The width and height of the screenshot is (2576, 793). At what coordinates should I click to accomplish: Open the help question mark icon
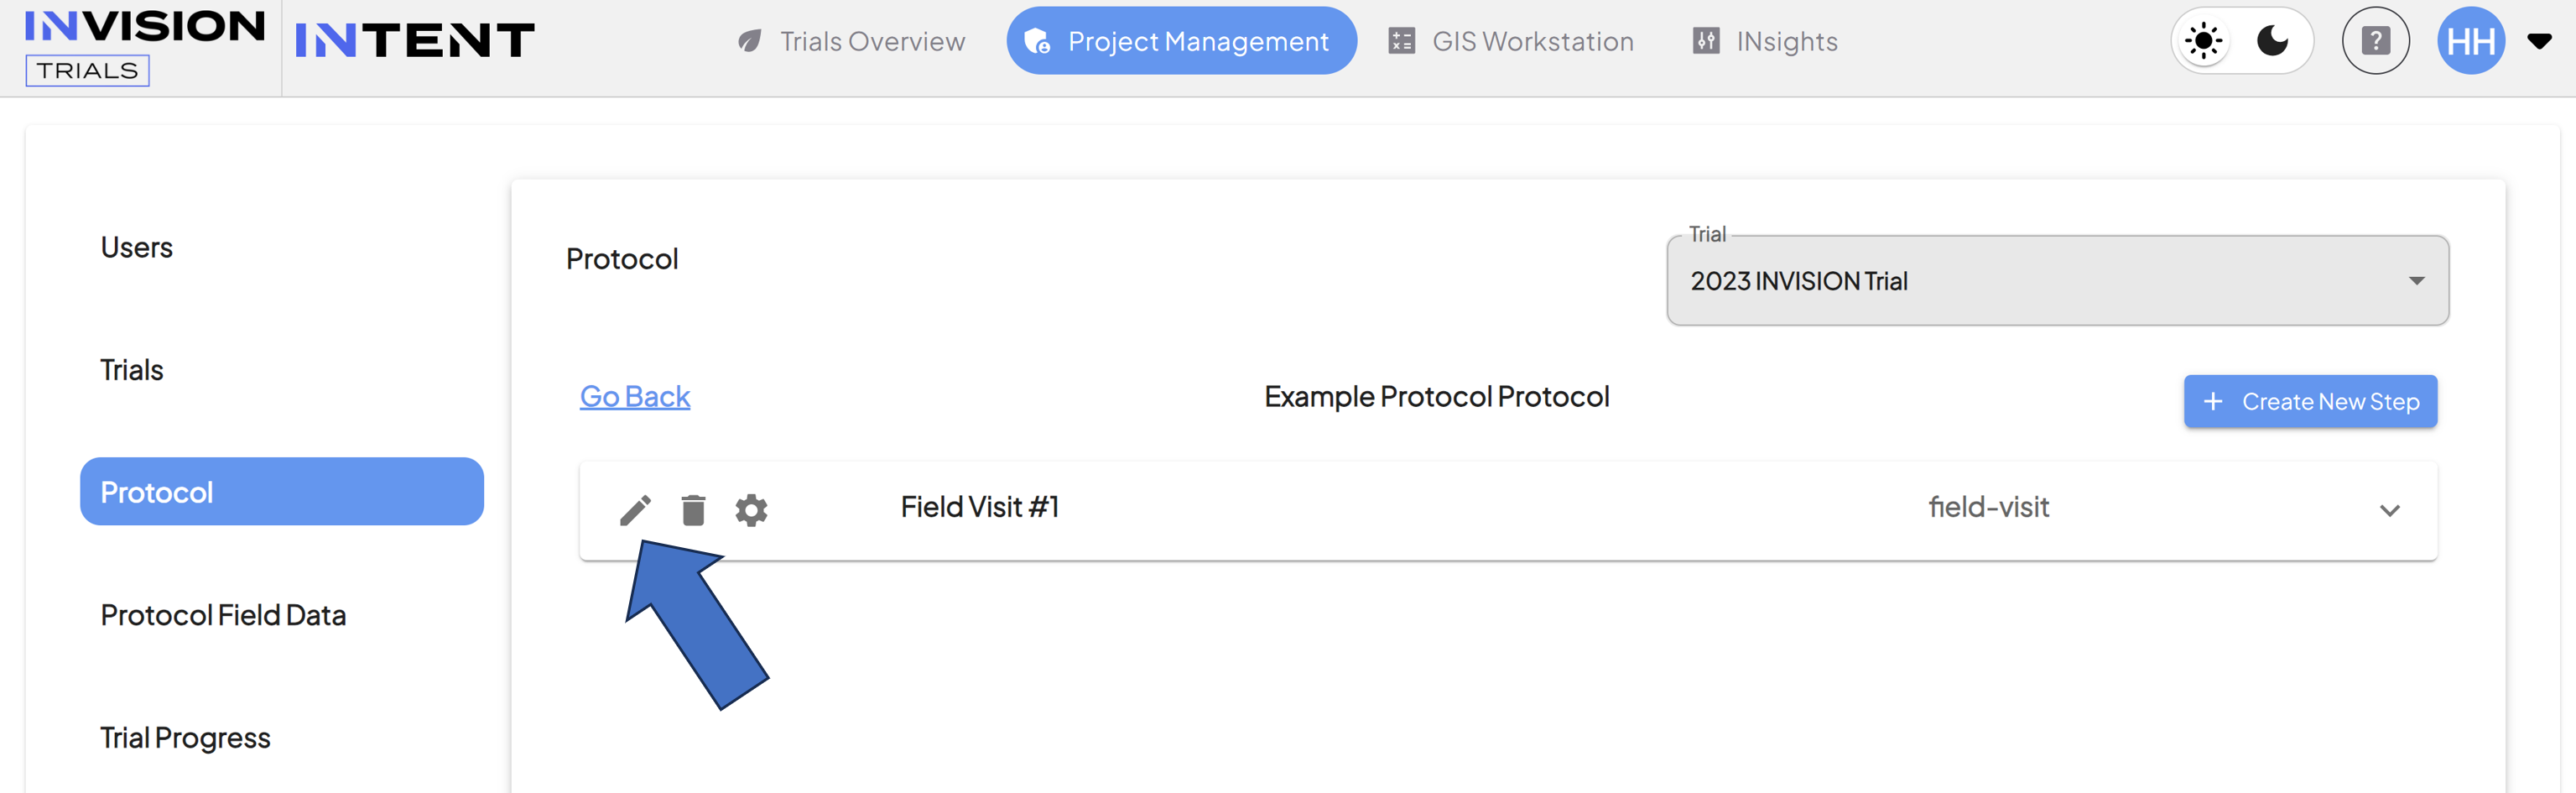coord(2375,41)
